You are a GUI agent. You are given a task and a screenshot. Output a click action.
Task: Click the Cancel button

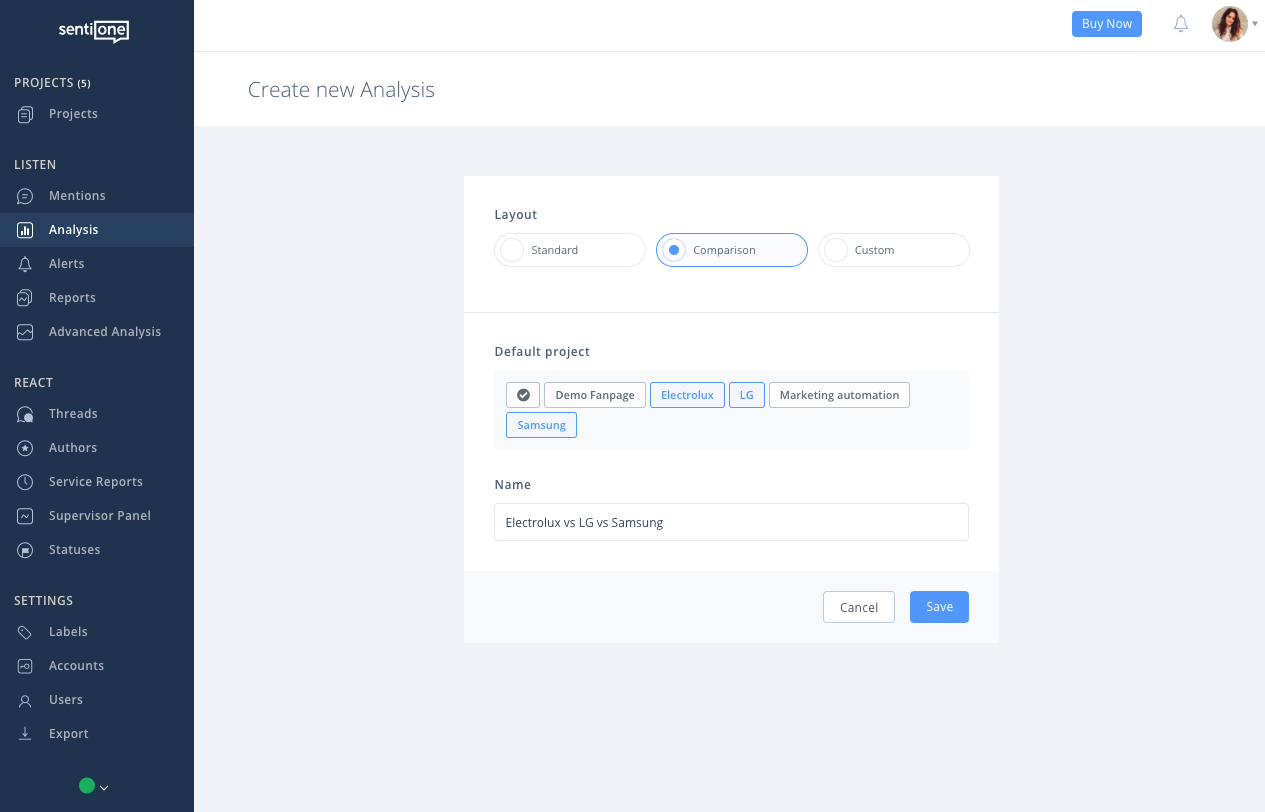click(858, 607)
